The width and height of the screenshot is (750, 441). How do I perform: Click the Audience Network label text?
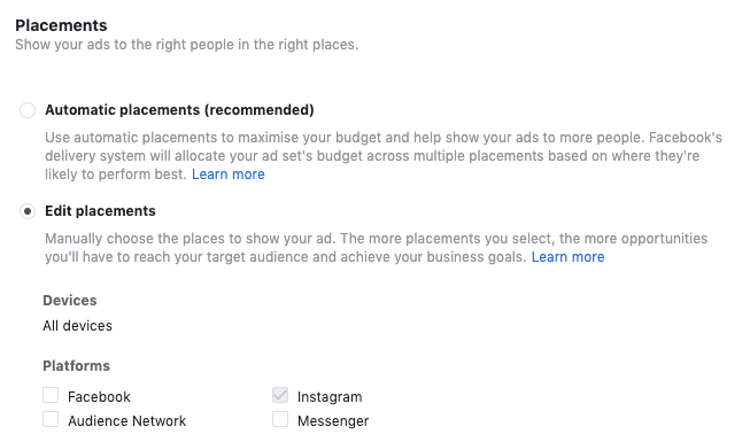coord(127,421)
